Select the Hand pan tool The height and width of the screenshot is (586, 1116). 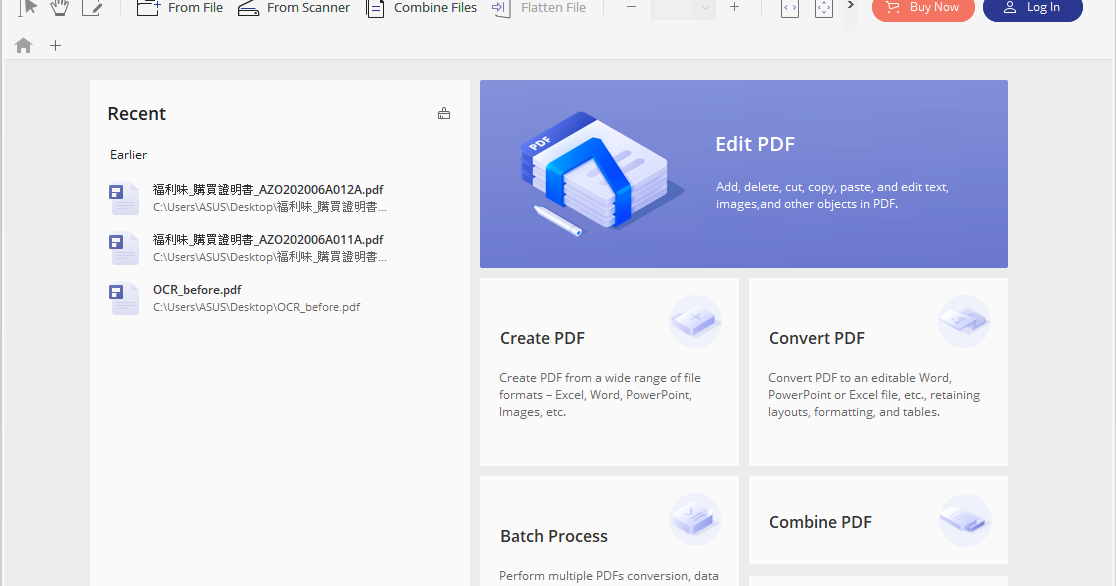[x=59, y=8]
